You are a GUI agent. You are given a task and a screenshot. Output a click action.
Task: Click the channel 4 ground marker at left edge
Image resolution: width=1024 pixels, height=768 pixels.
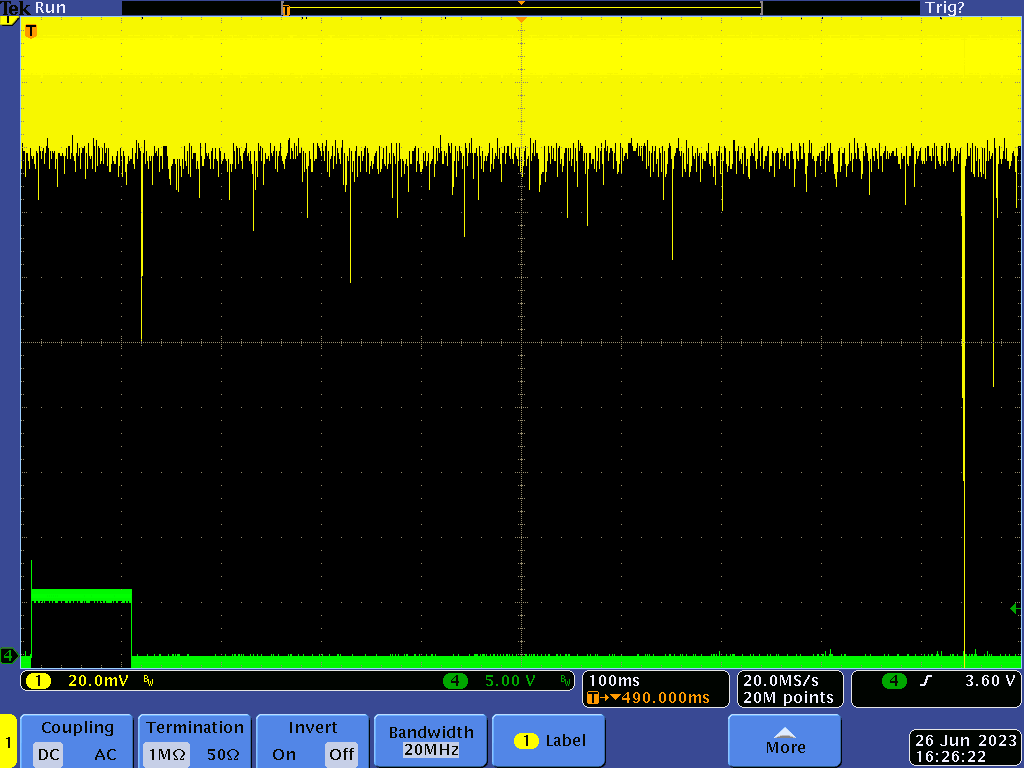[8, 656]
